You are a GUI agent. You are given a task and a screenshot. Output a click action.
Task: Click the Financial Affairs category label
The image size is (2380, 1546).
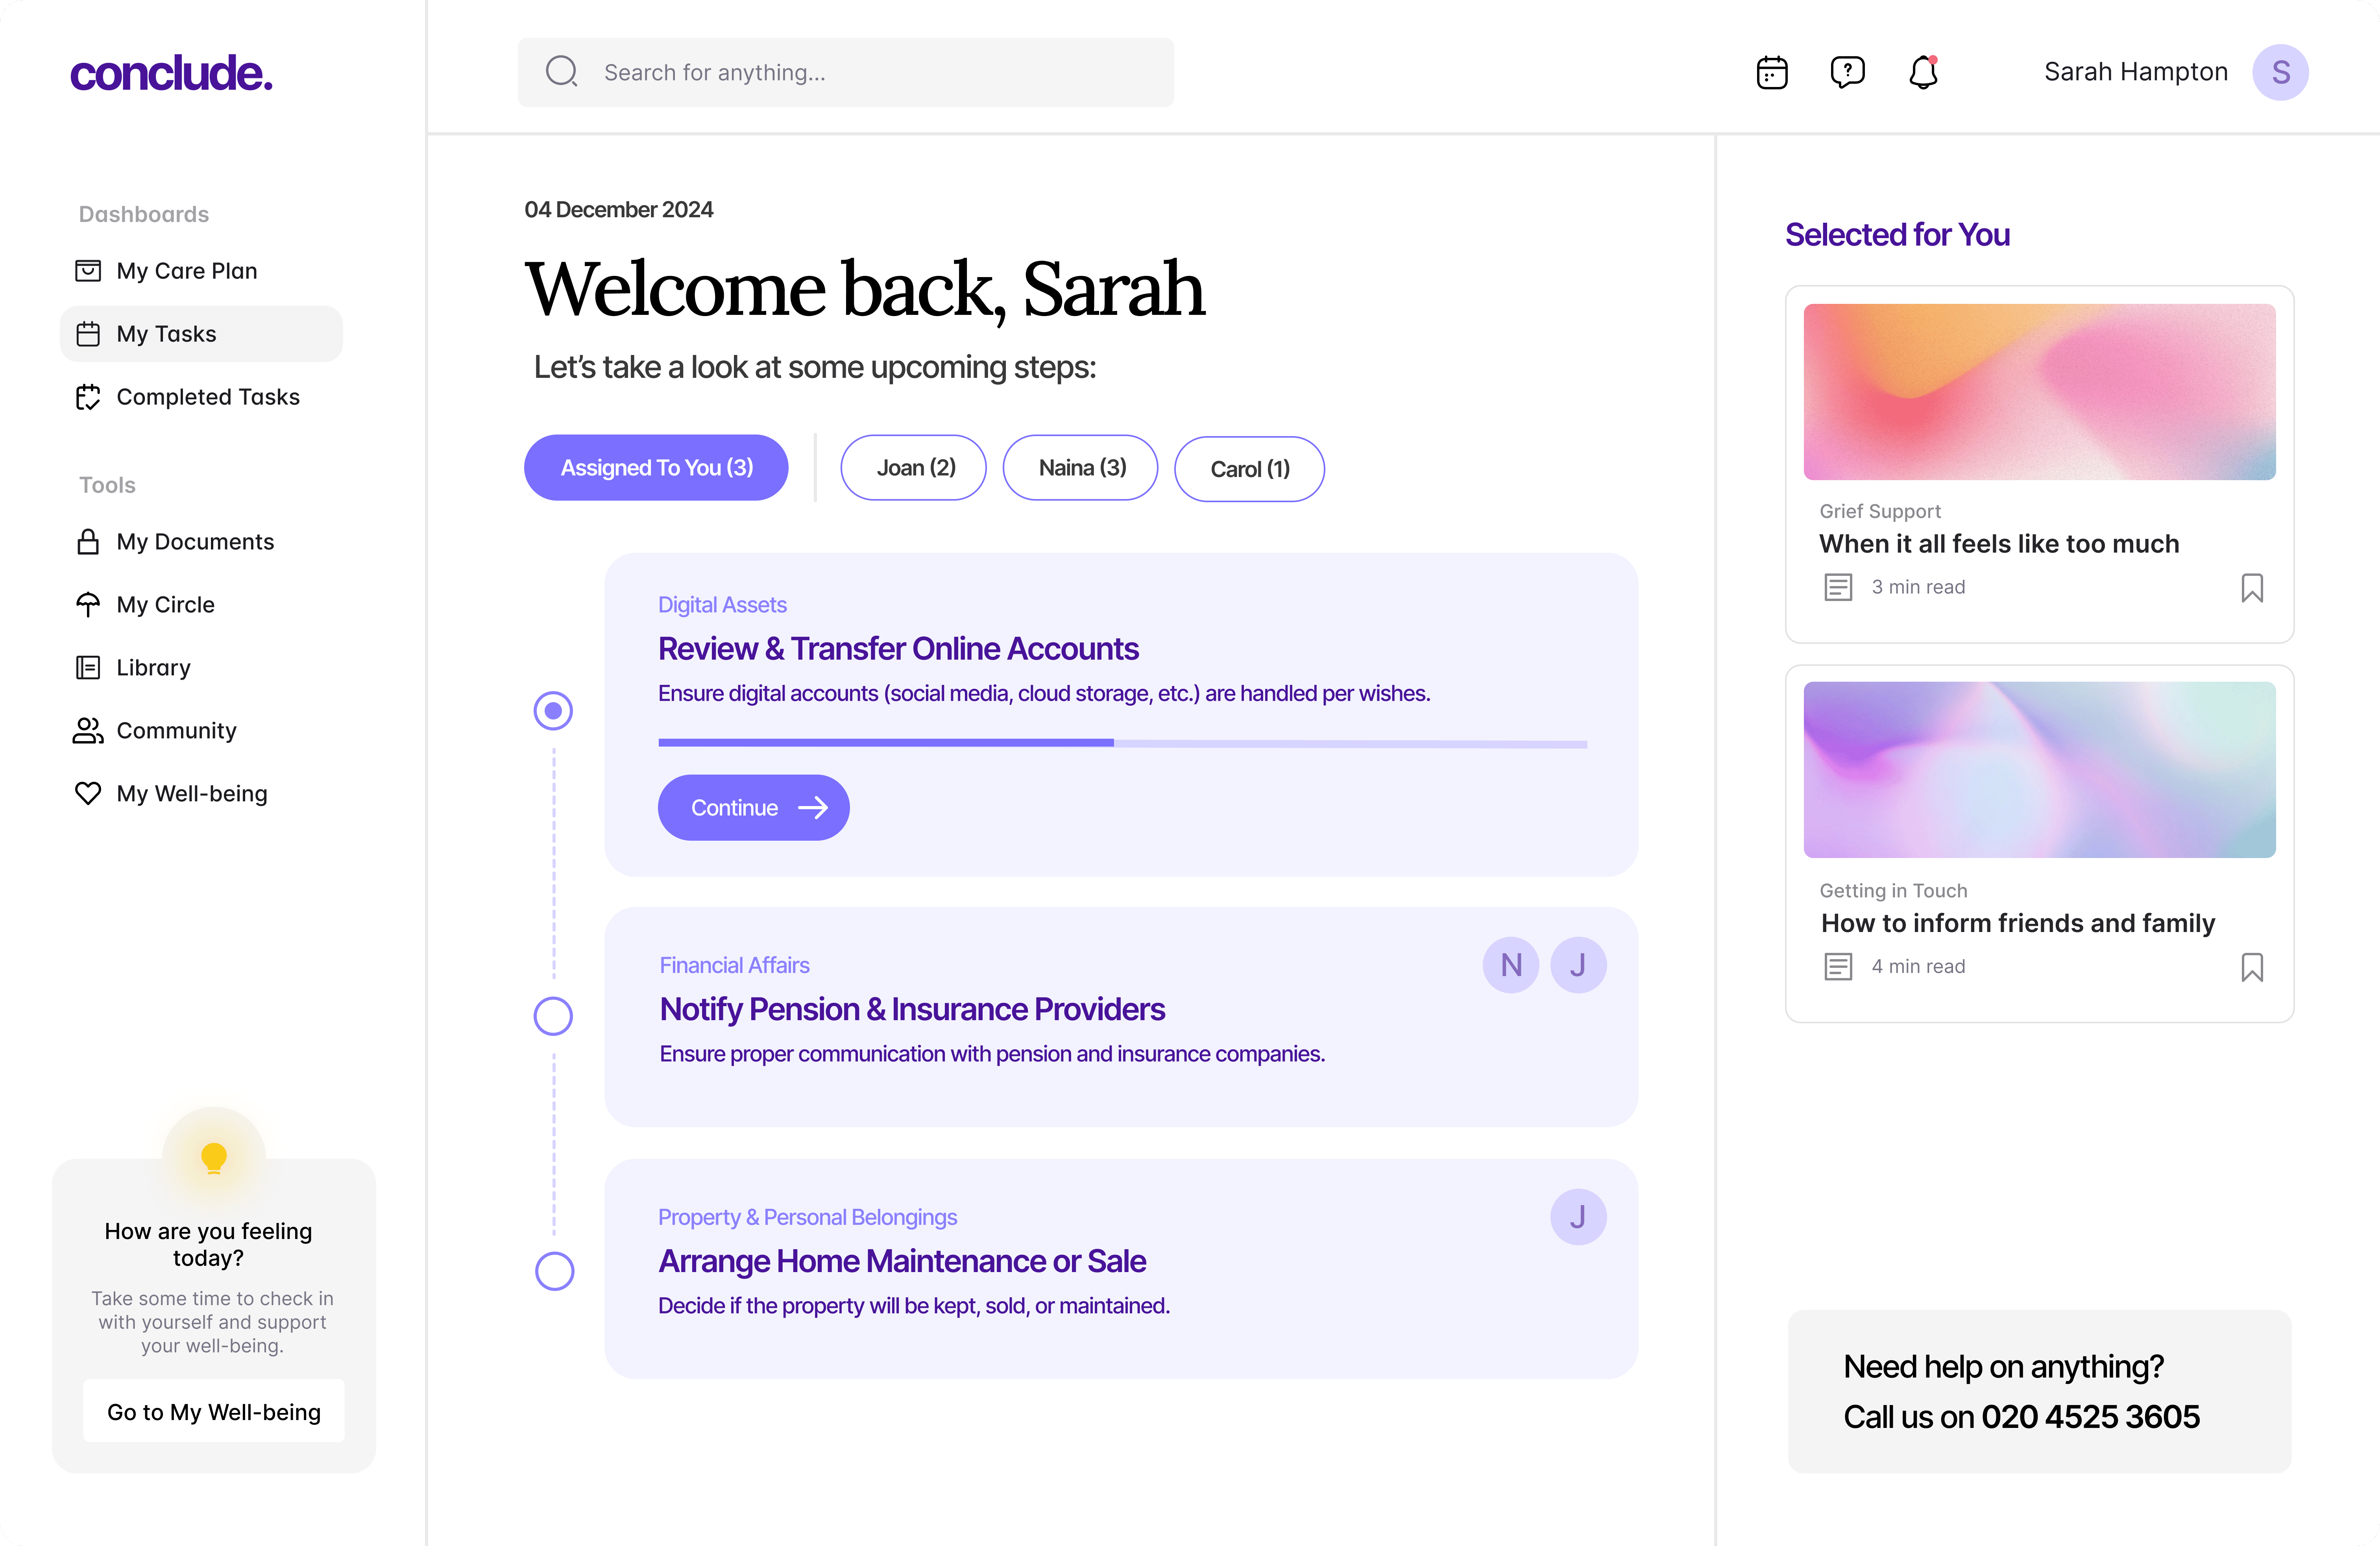[x=734, y=966]
